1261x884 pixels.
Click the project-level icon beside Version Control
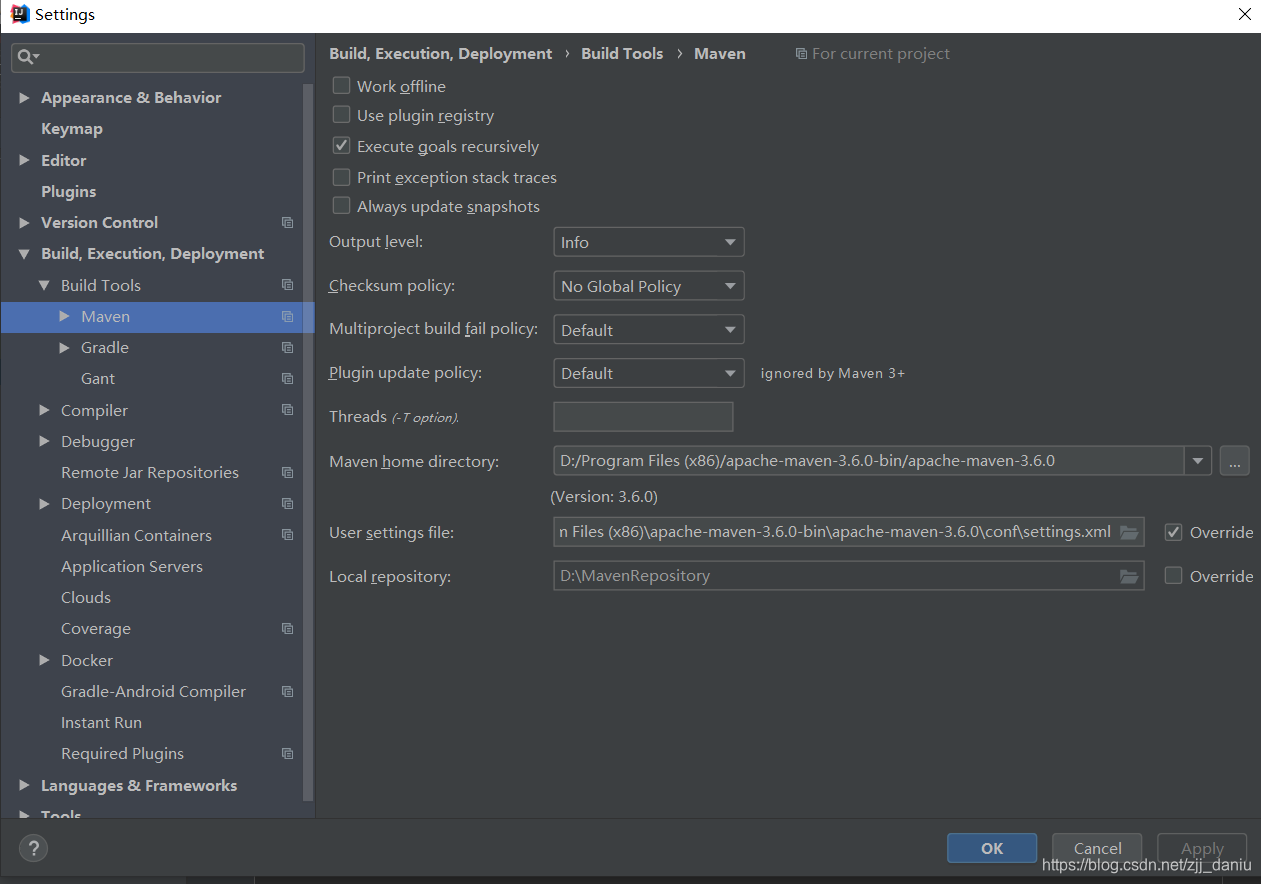click(x=288, y=223)
